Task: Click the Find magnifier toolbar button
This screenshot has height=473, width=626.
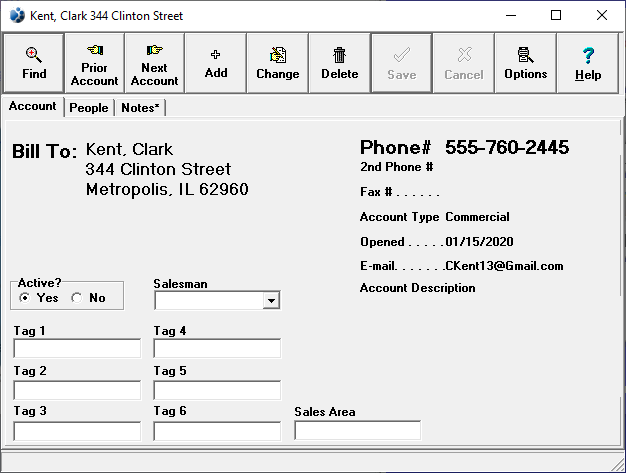Action: tap(34, 63)
